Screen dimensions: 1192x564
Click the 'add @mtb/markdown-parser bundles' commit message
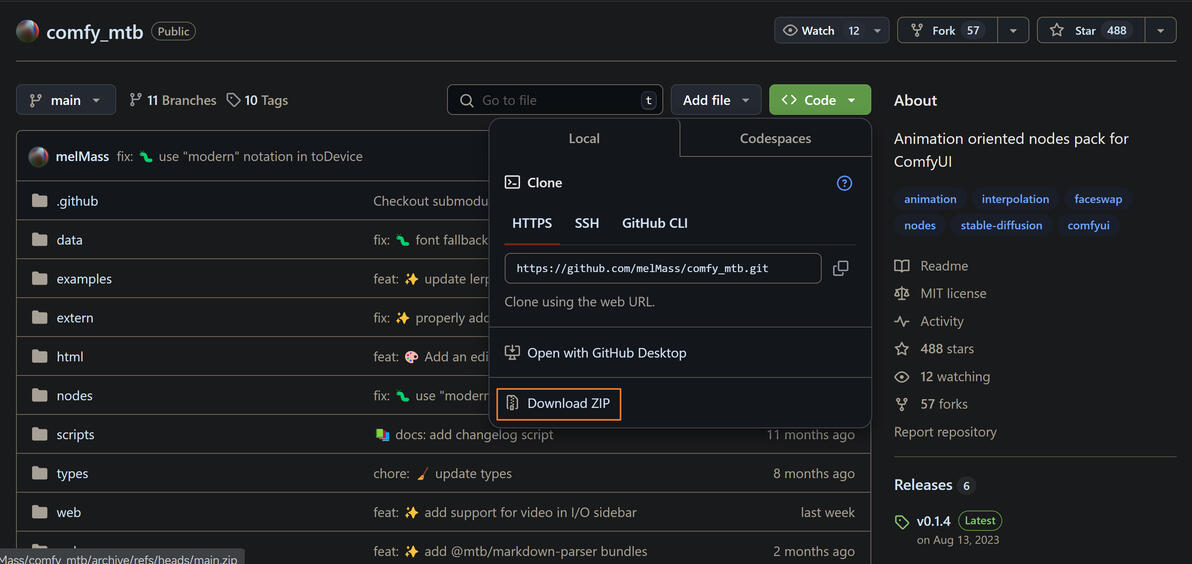coord(510,551)
